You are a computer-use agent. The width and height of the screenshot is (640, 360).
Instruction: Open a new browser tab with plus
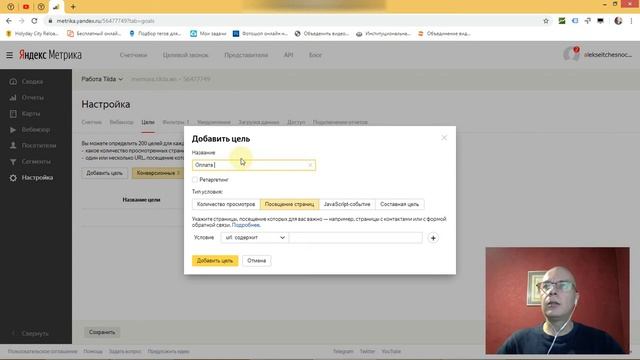pyautogui.click(x=73, y=7)
